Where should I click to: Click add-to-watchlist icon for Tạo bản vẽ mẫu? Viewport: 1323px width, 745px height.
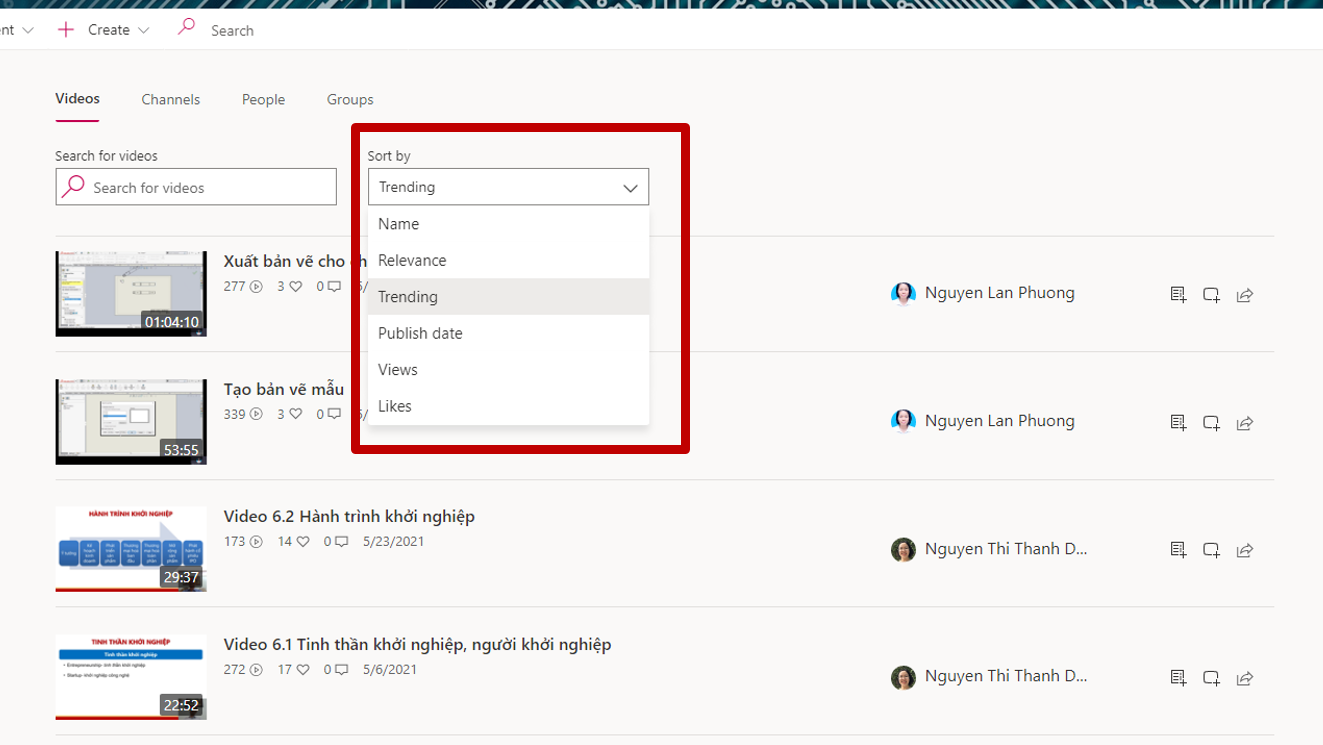pyautogui.click(x=1178, y=423)
